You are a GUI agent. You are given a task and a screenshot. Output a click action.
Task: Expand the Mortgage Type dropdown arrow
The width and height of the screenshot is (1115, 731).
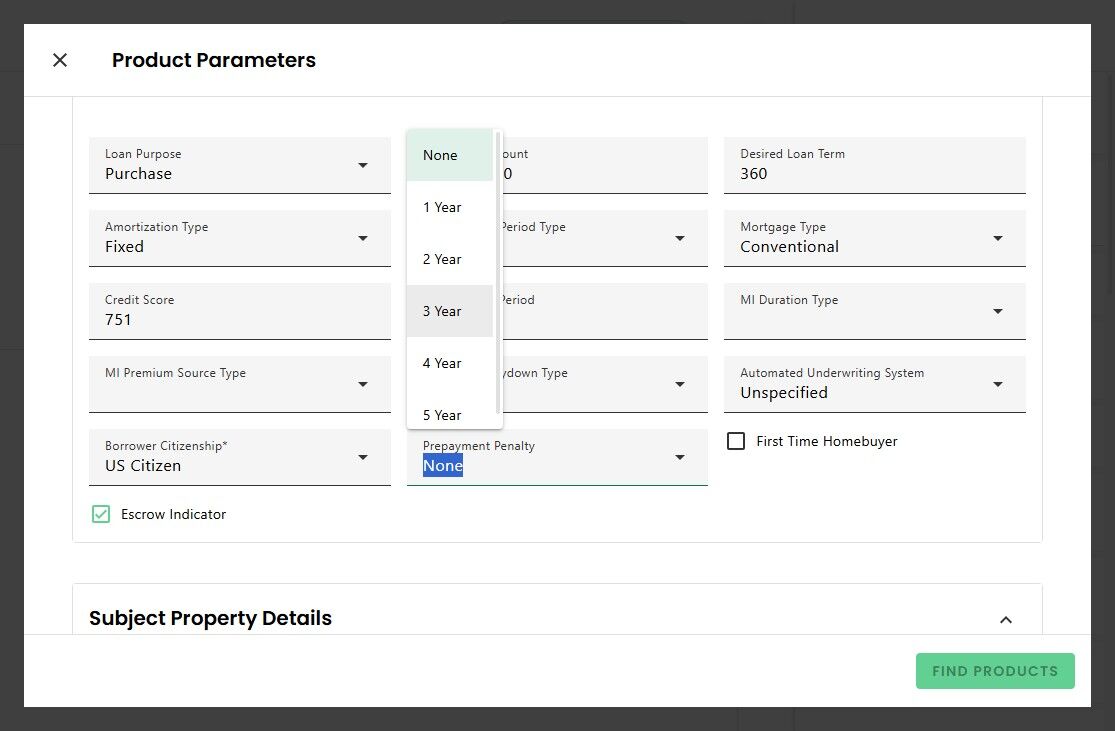tap(997, 238)
